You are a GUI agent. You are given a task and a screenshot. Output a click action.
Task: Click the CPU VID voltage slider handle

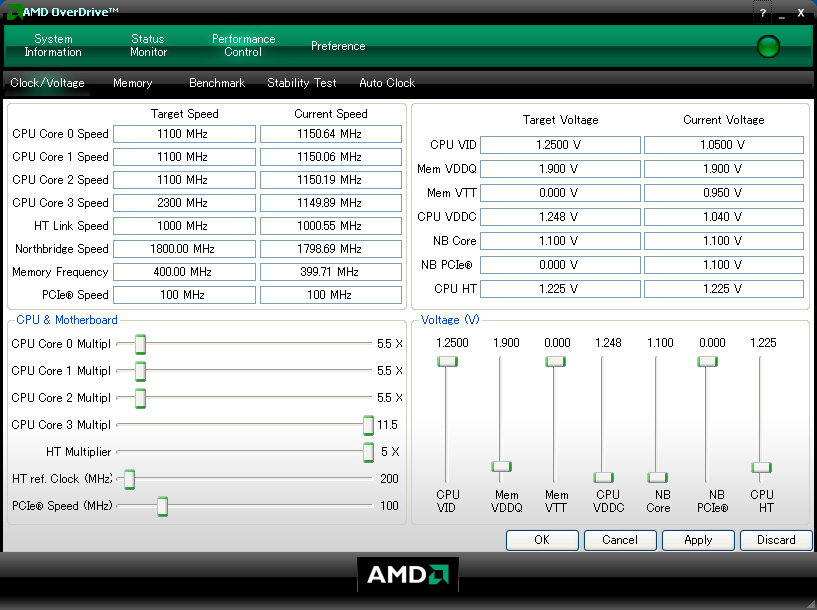(x=447, y=362)
